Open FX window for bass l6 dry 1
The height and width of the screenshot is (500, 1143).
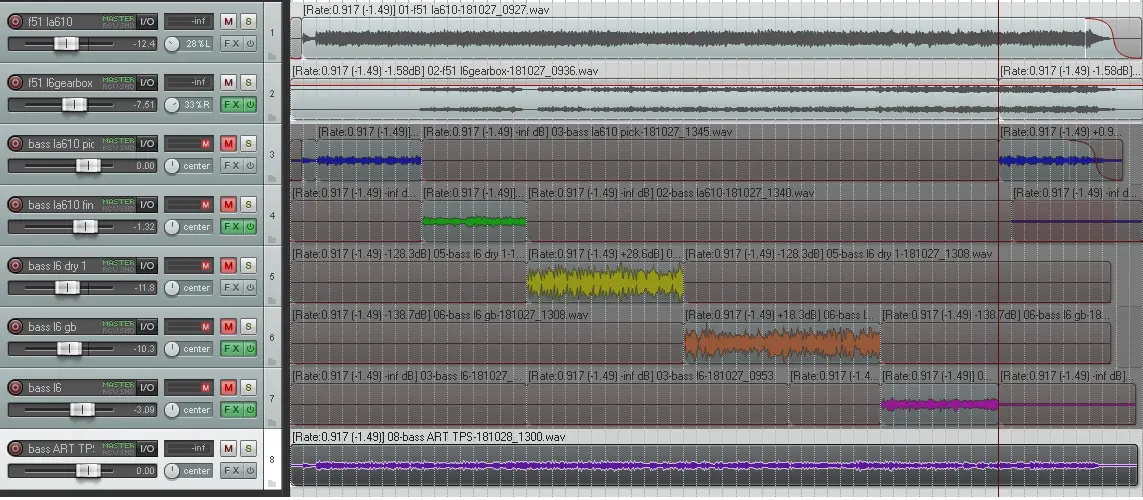(227, 288)
